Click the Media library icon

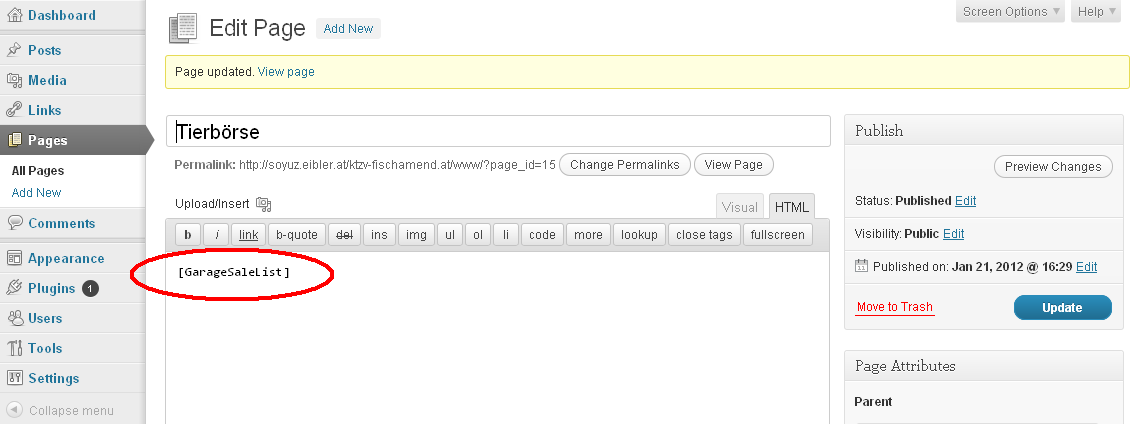click(x=15, y=80)
